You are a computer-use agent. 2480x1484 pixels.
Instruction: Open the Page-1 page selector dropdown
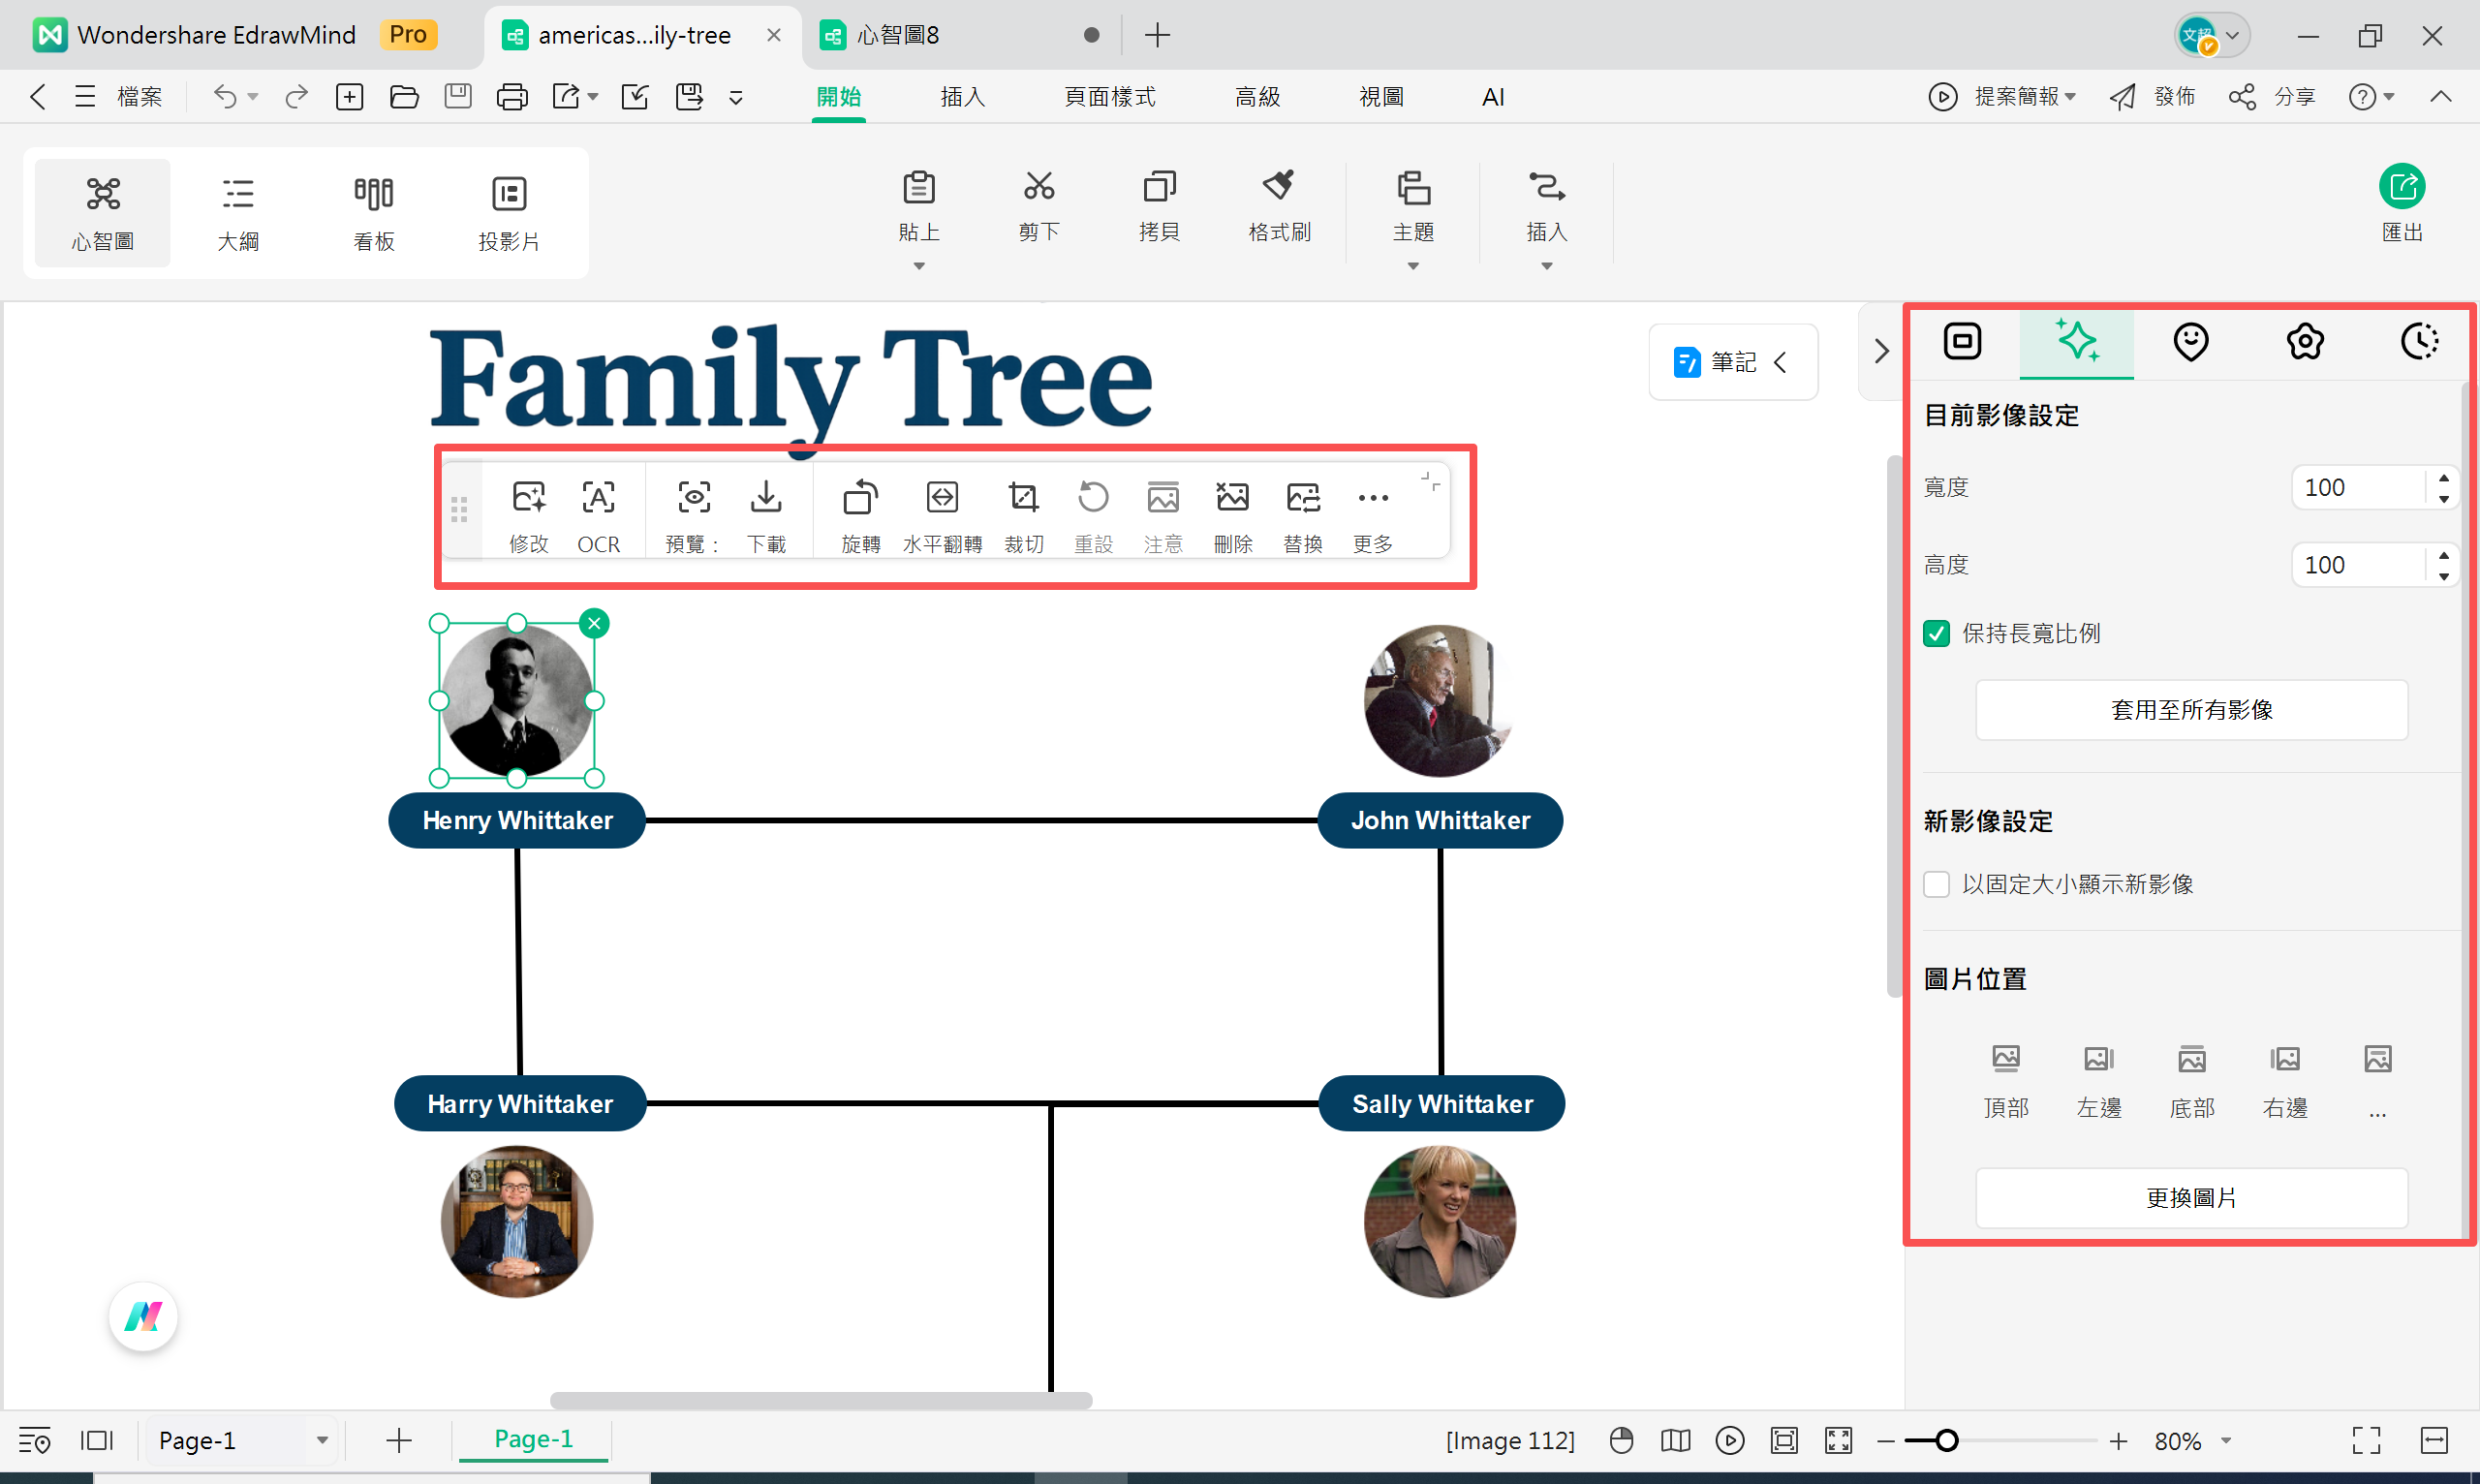coord(322,1440)
